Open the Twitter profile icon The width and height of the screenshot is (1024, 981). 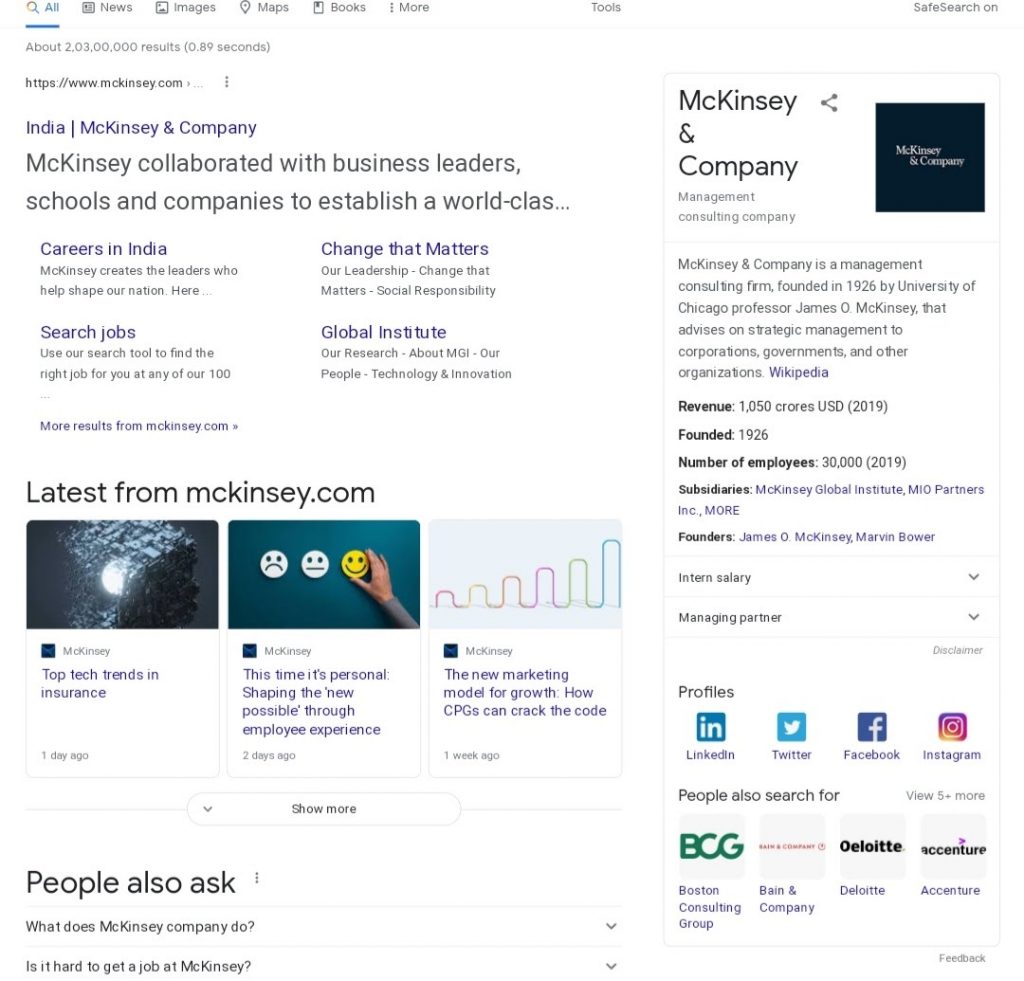pos(792,727)
